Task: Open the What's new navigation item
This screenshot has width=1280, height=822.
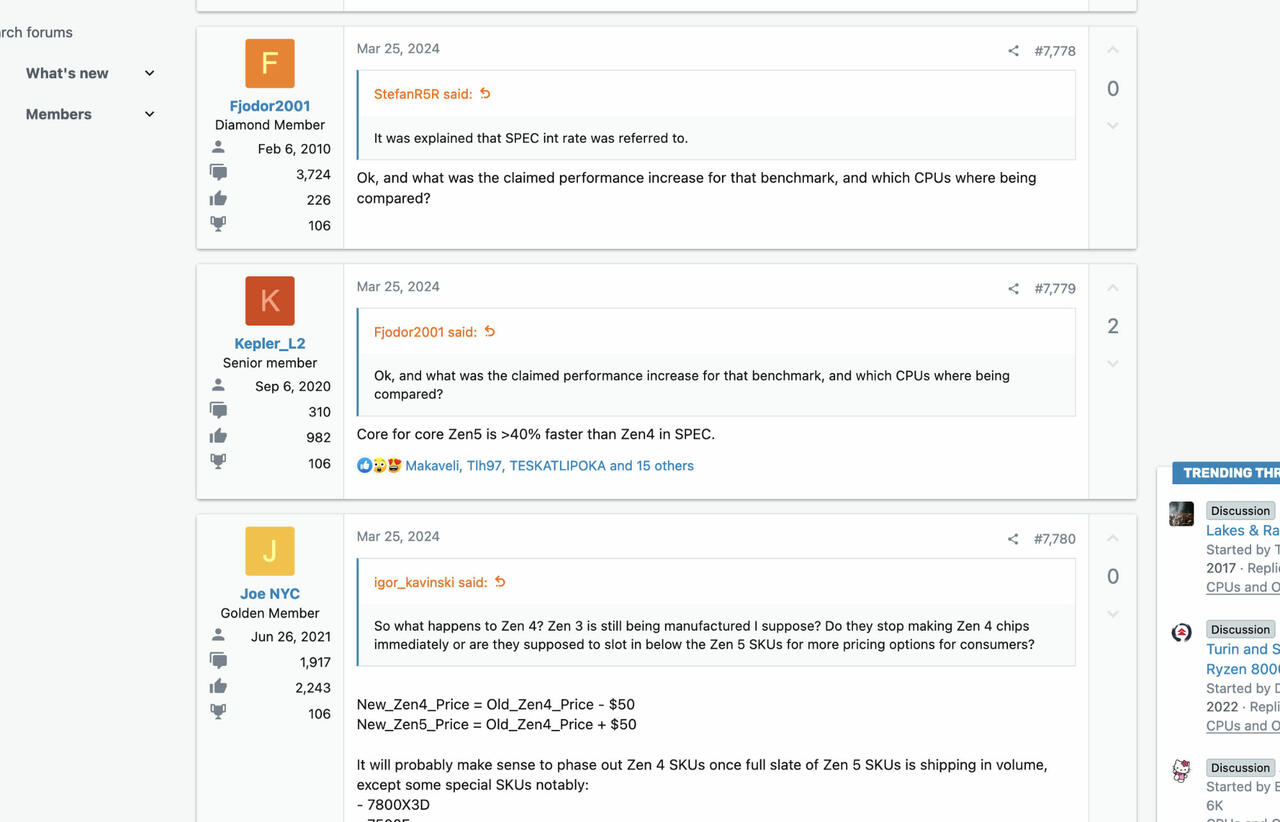Action: 67,73
